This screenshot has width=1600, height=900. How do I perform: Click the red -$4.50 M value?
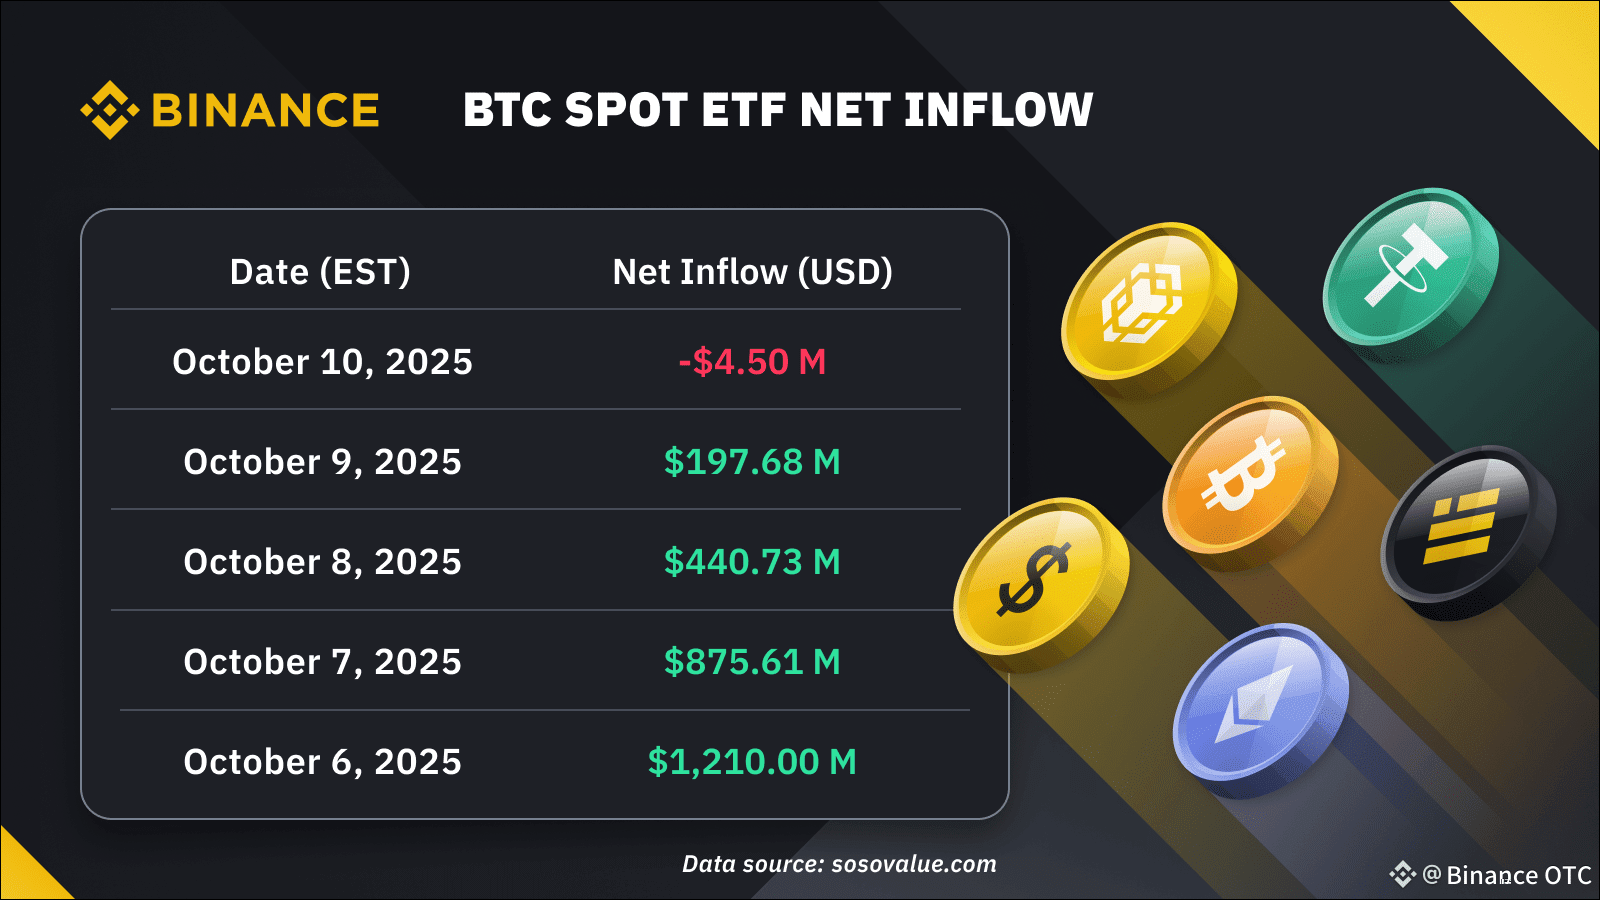click(752, 362)
